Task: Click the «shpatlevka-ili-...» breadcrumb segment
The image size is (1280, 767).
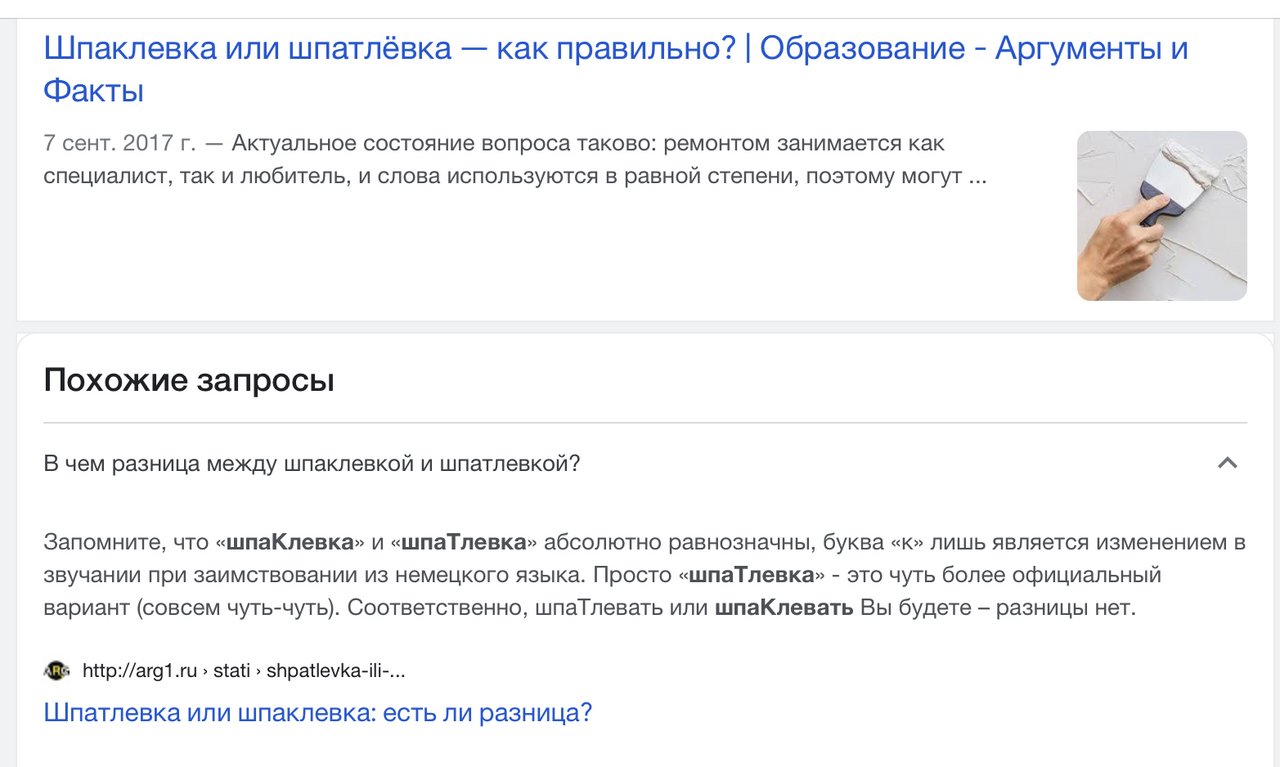Action: pos(335,671)
